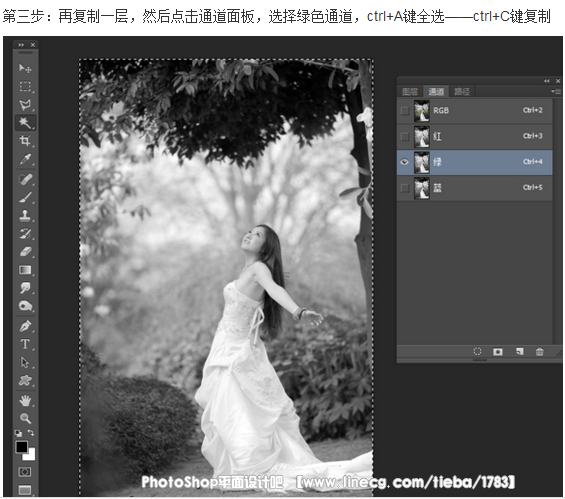Viewport: 565px width, 499px height.
Task: Click the 绿 channel thumbnail
Action: point(421,162)
